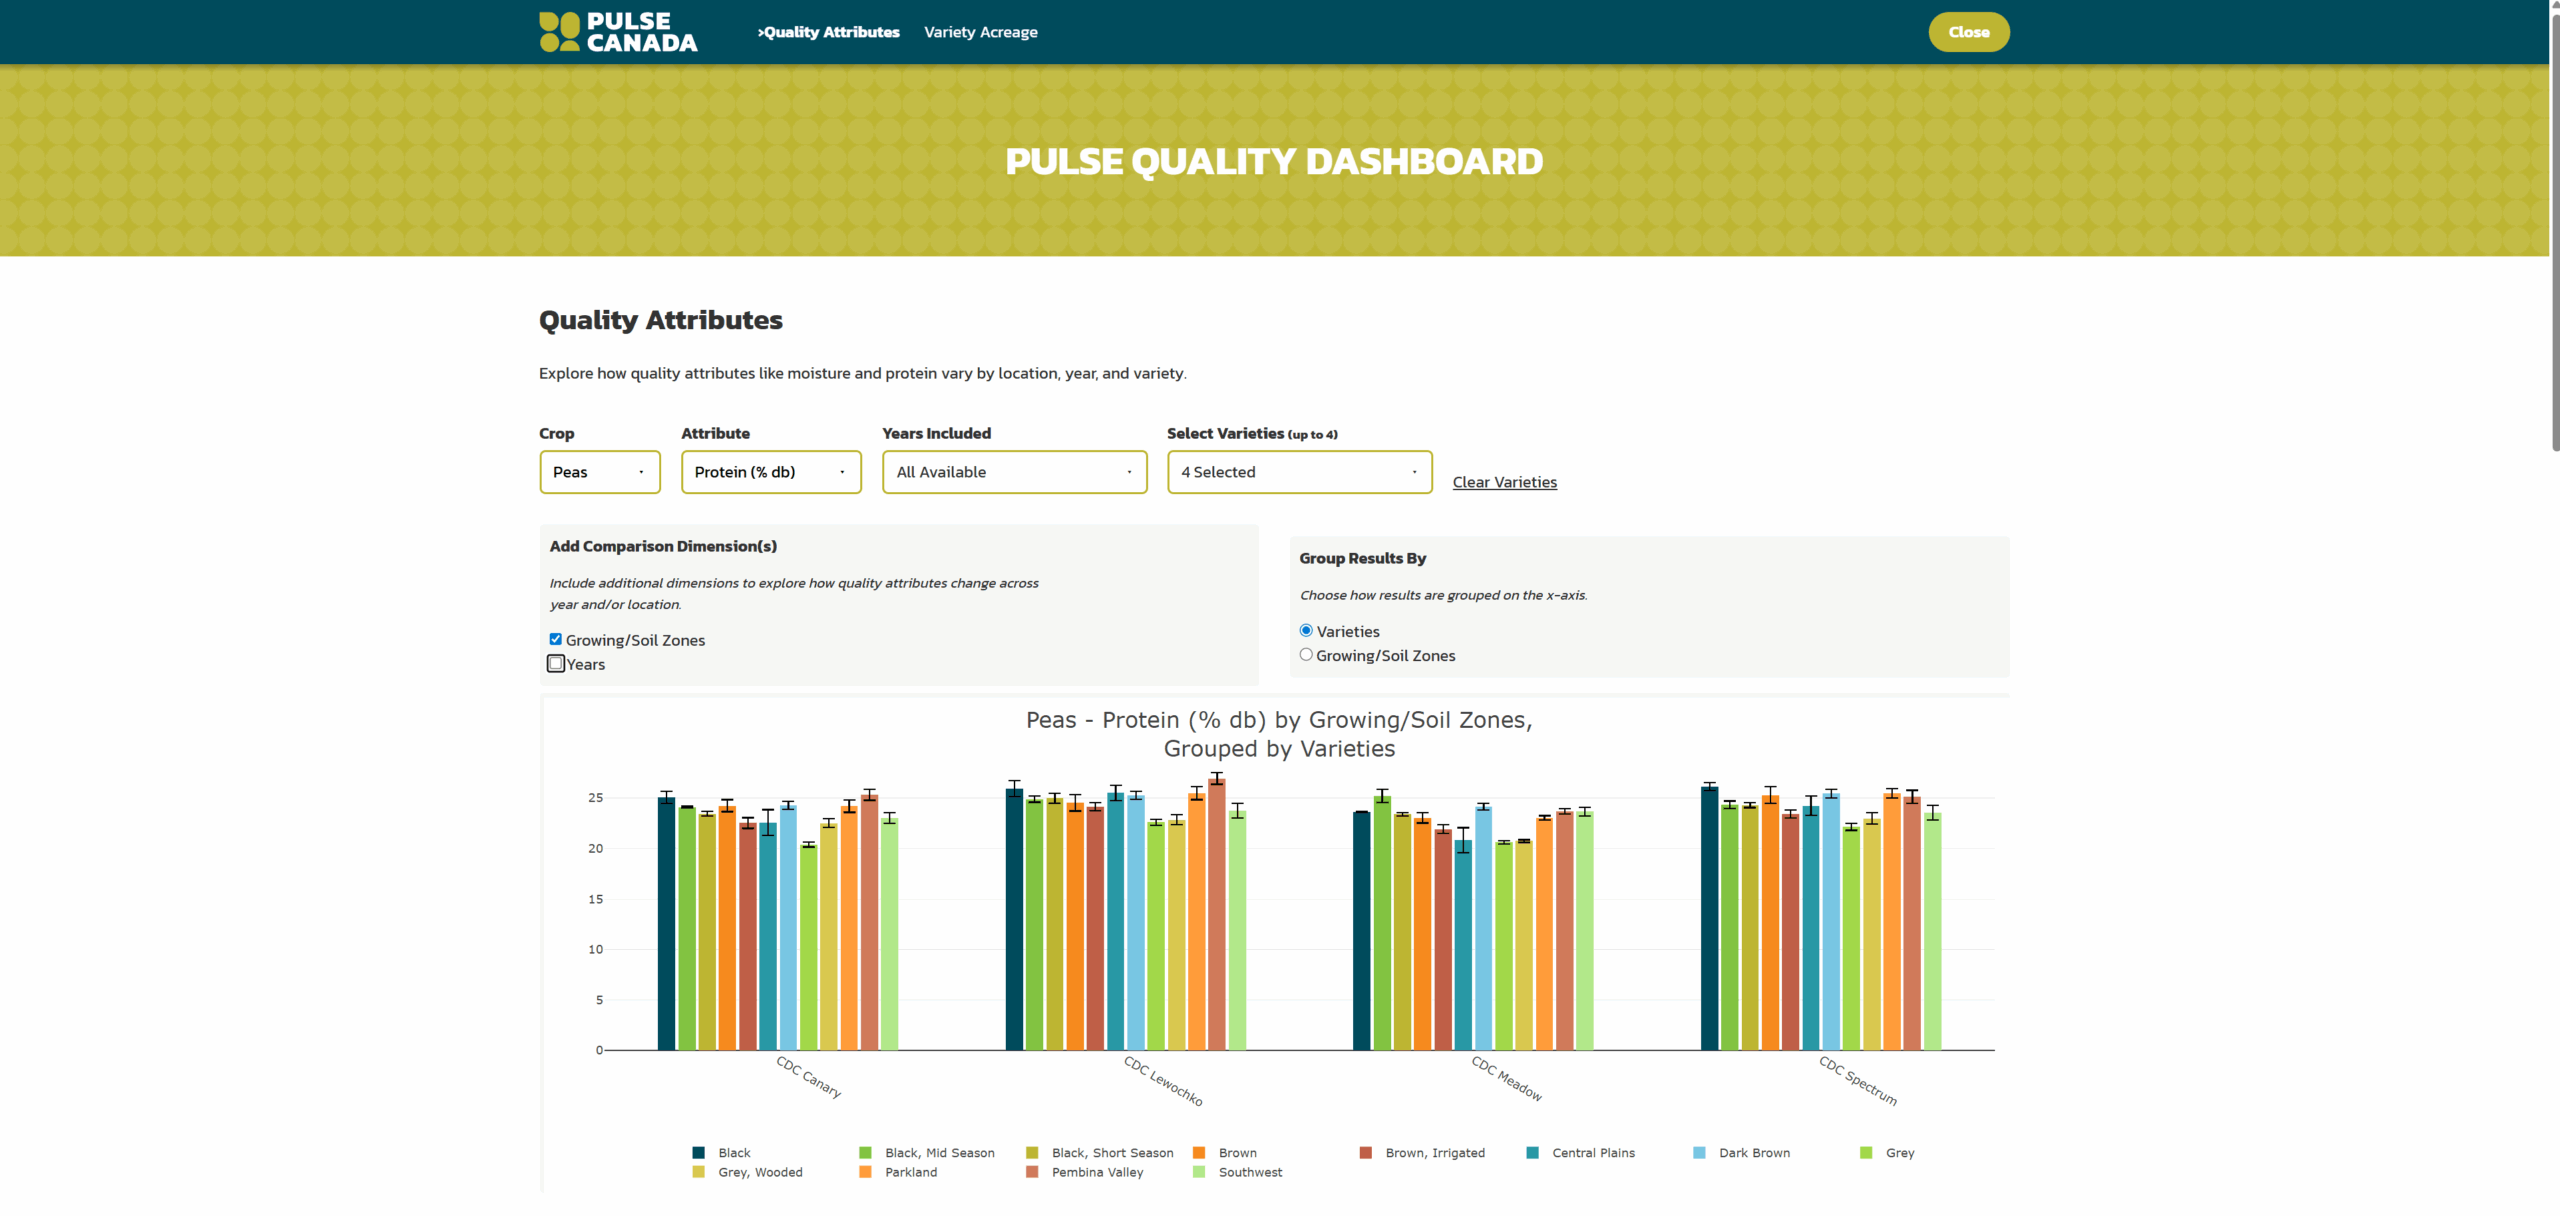Toggle Dark Brown legend marker
This screenshot has width=2560, height=1216.
click(x=1699, y=1153)
